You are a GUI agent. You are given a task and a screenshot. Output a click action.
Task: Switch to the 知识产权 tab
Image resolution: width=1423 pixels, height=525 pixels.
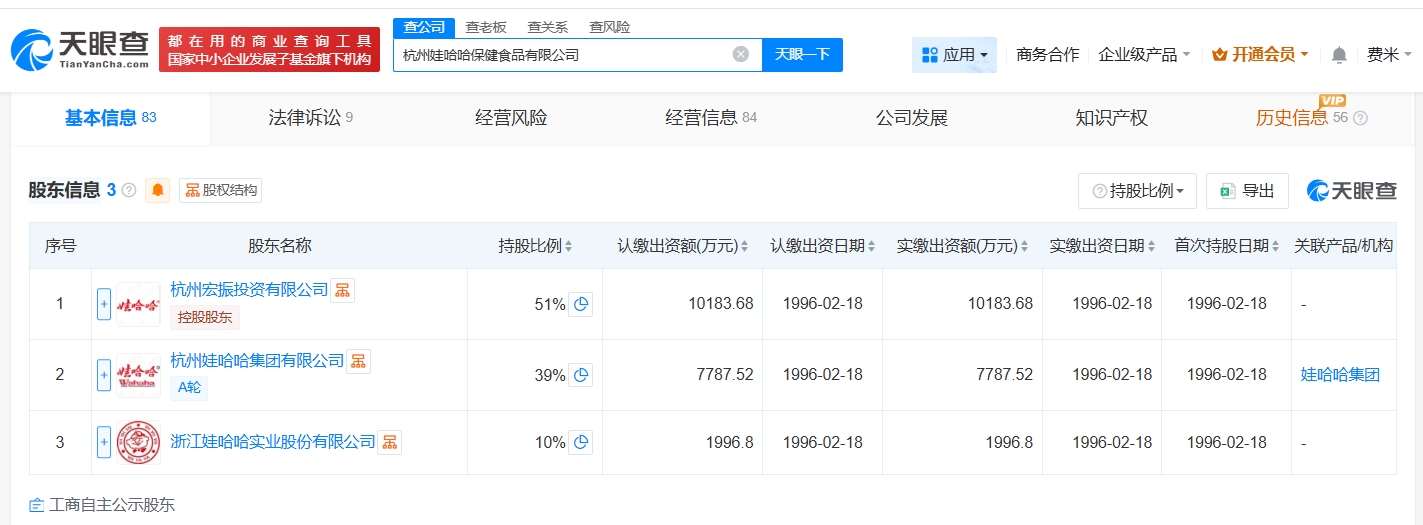(x=1111, y=118)
